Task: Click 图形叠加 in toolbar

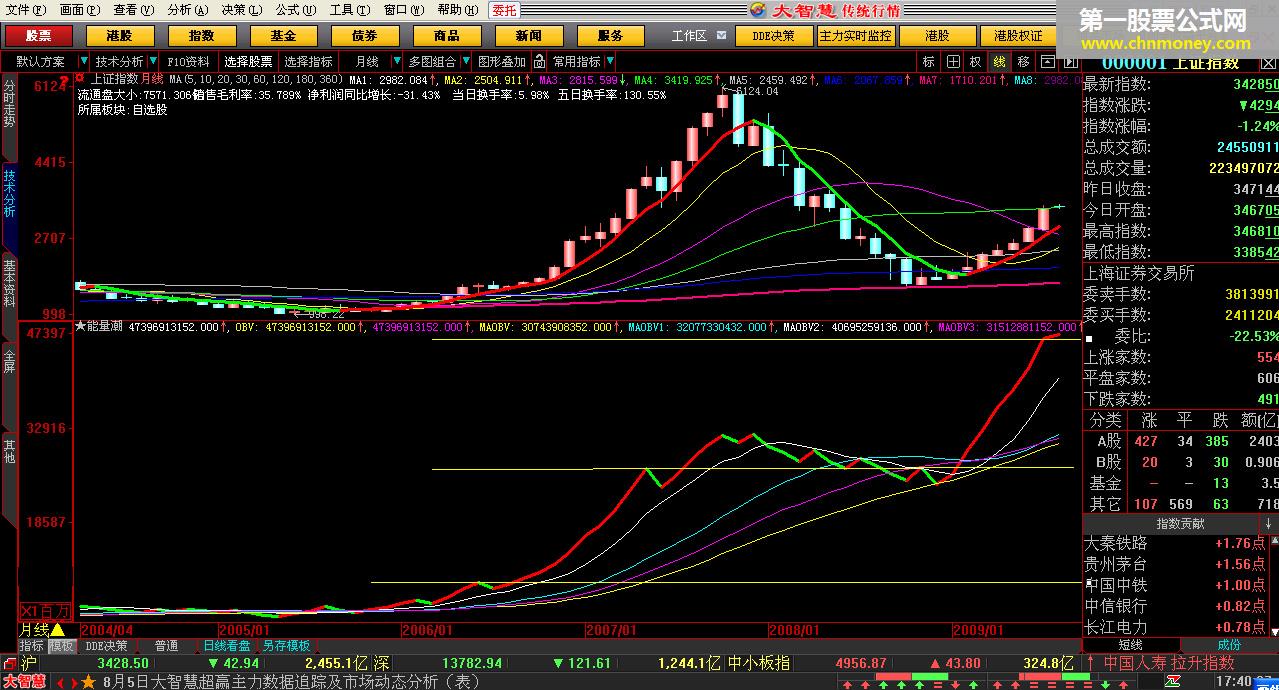Action: [x=501, y=62]
